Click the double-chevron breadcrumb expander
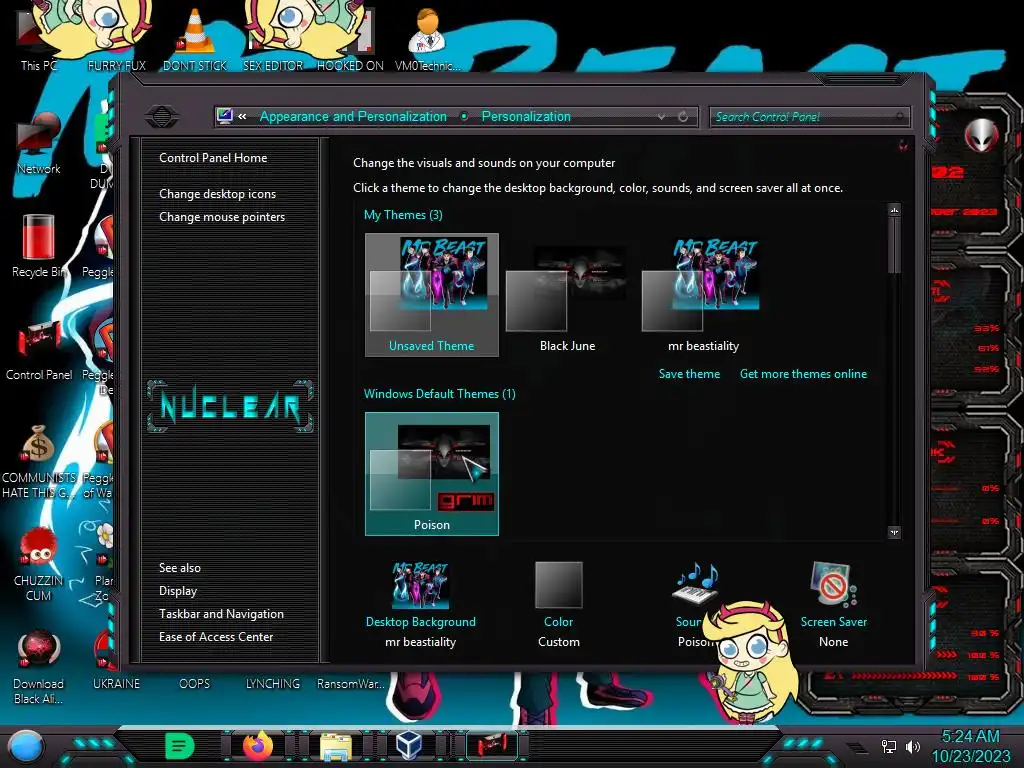The width and height of the screenshot is (1024, 768). click(242, 117)
